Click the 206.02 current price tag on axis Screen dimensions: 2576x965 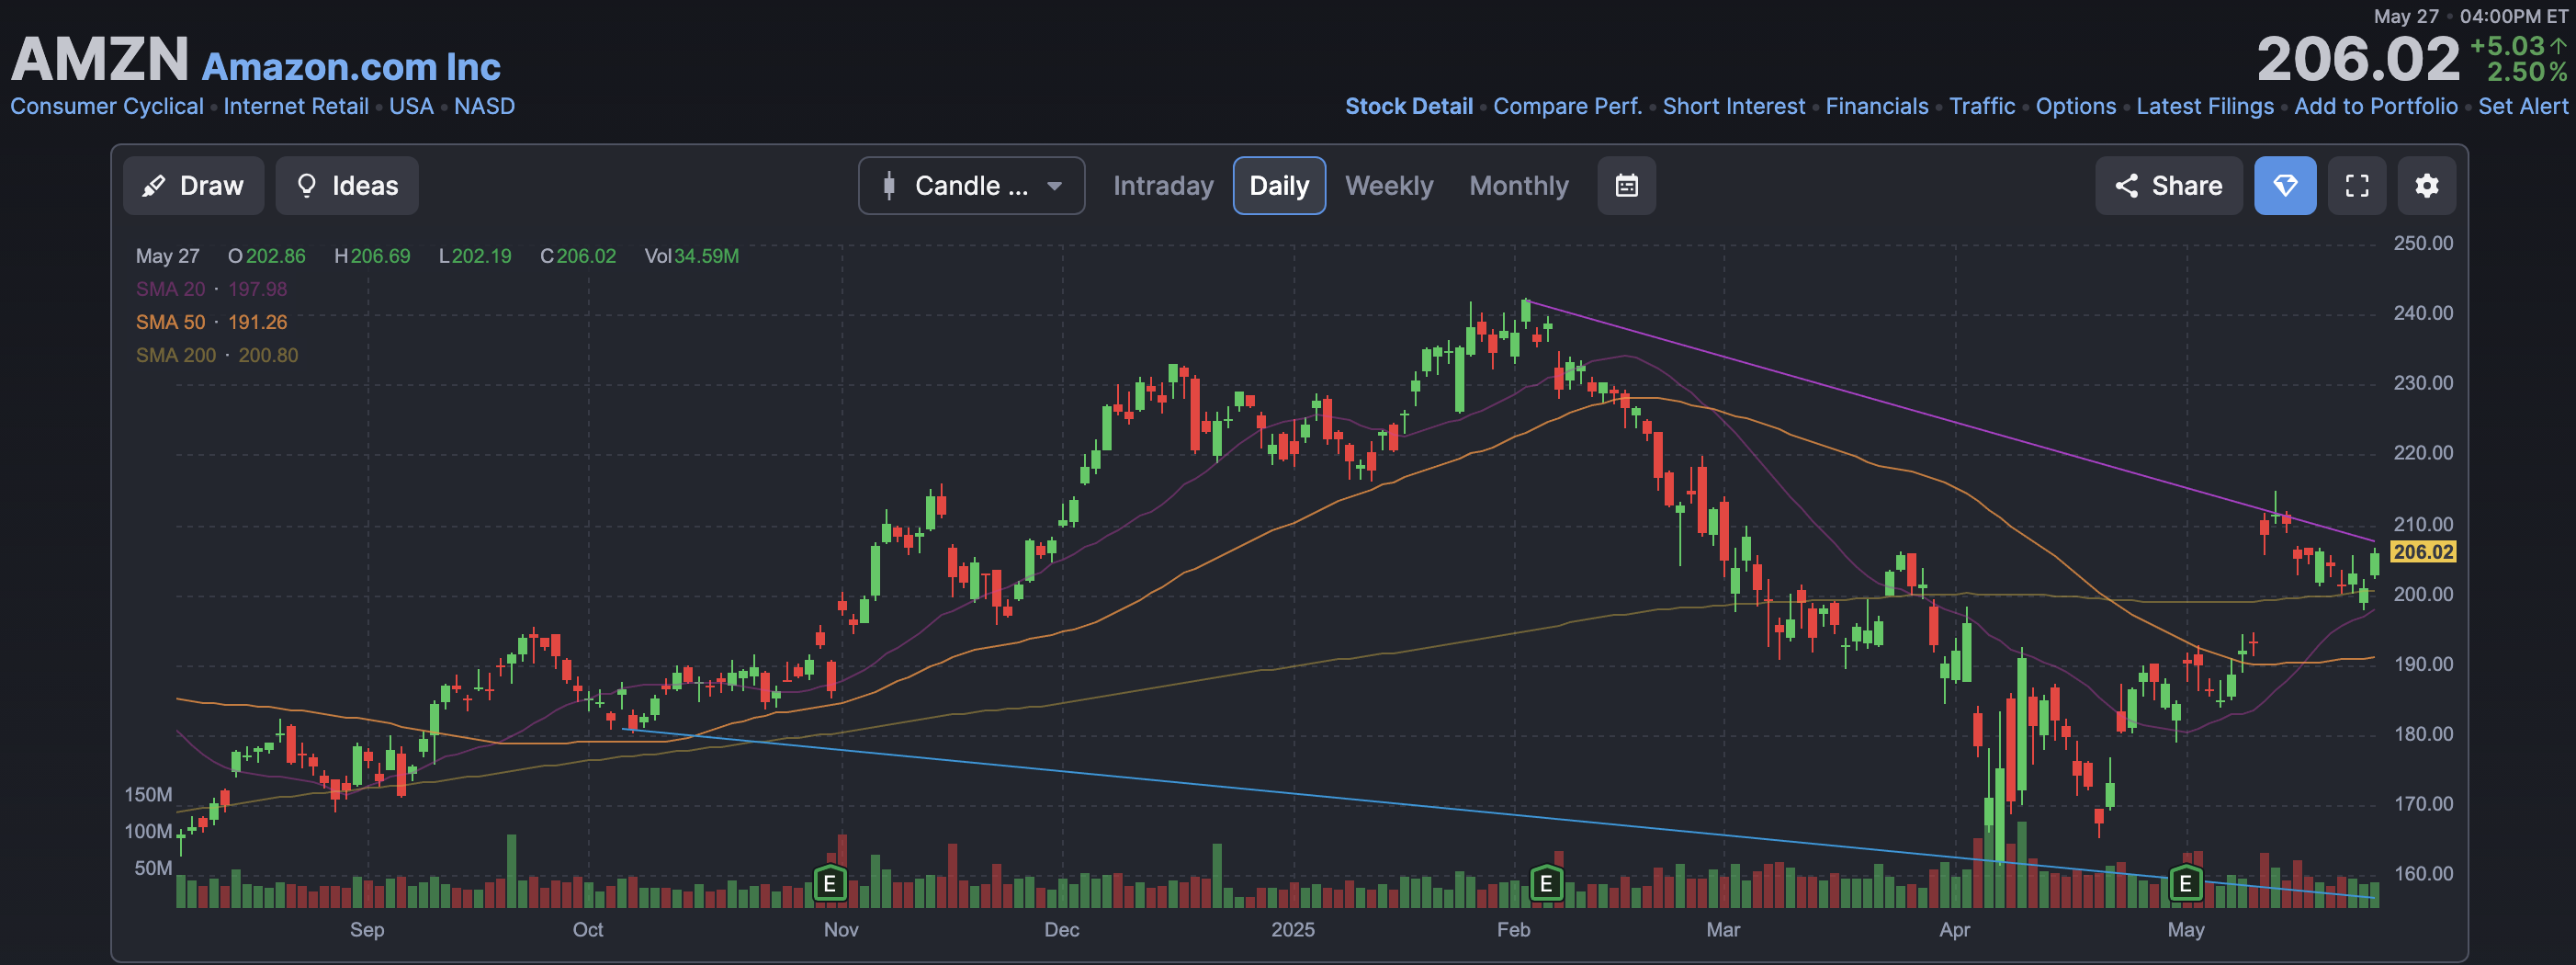tap(2422, 552)
